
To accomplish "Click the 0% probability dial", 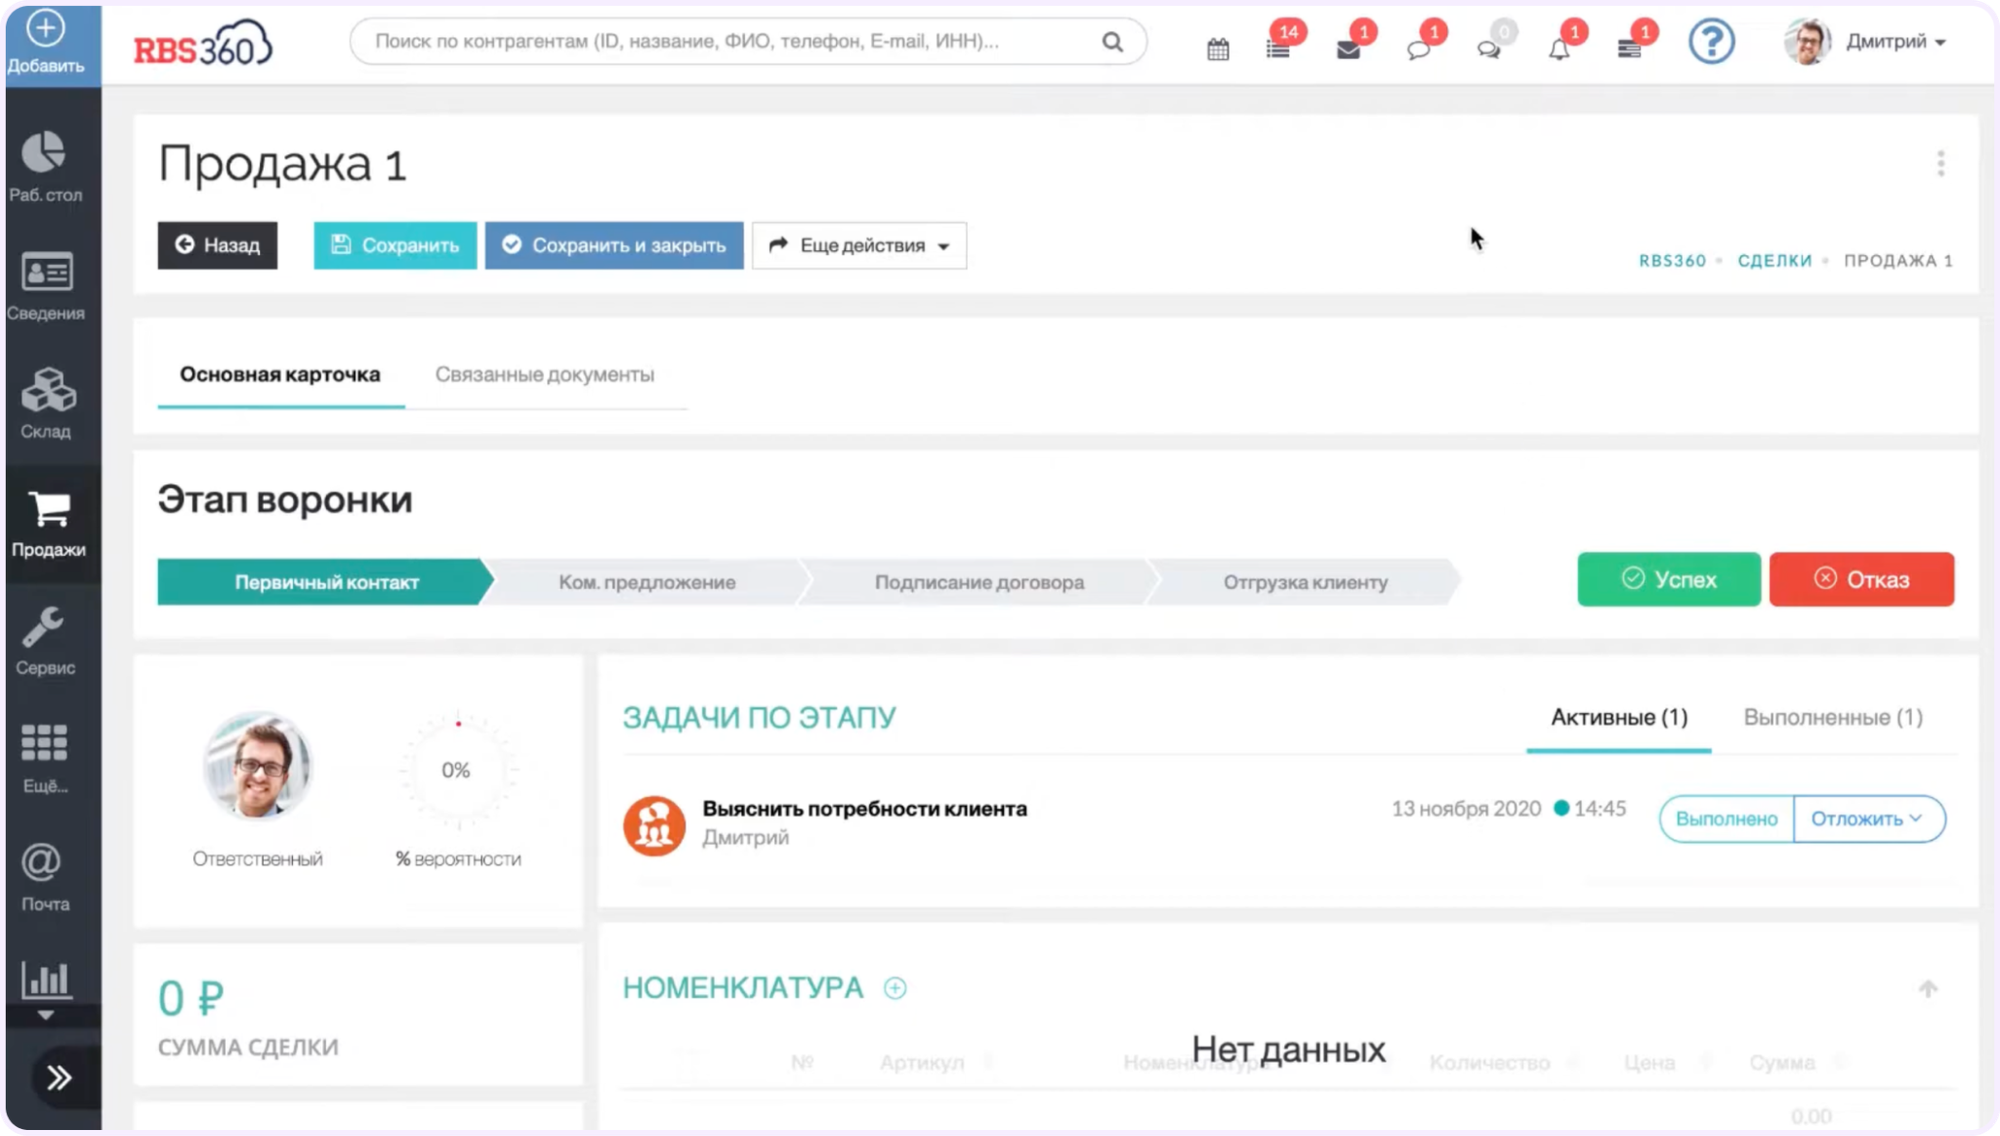I will [x=457, y=770].
